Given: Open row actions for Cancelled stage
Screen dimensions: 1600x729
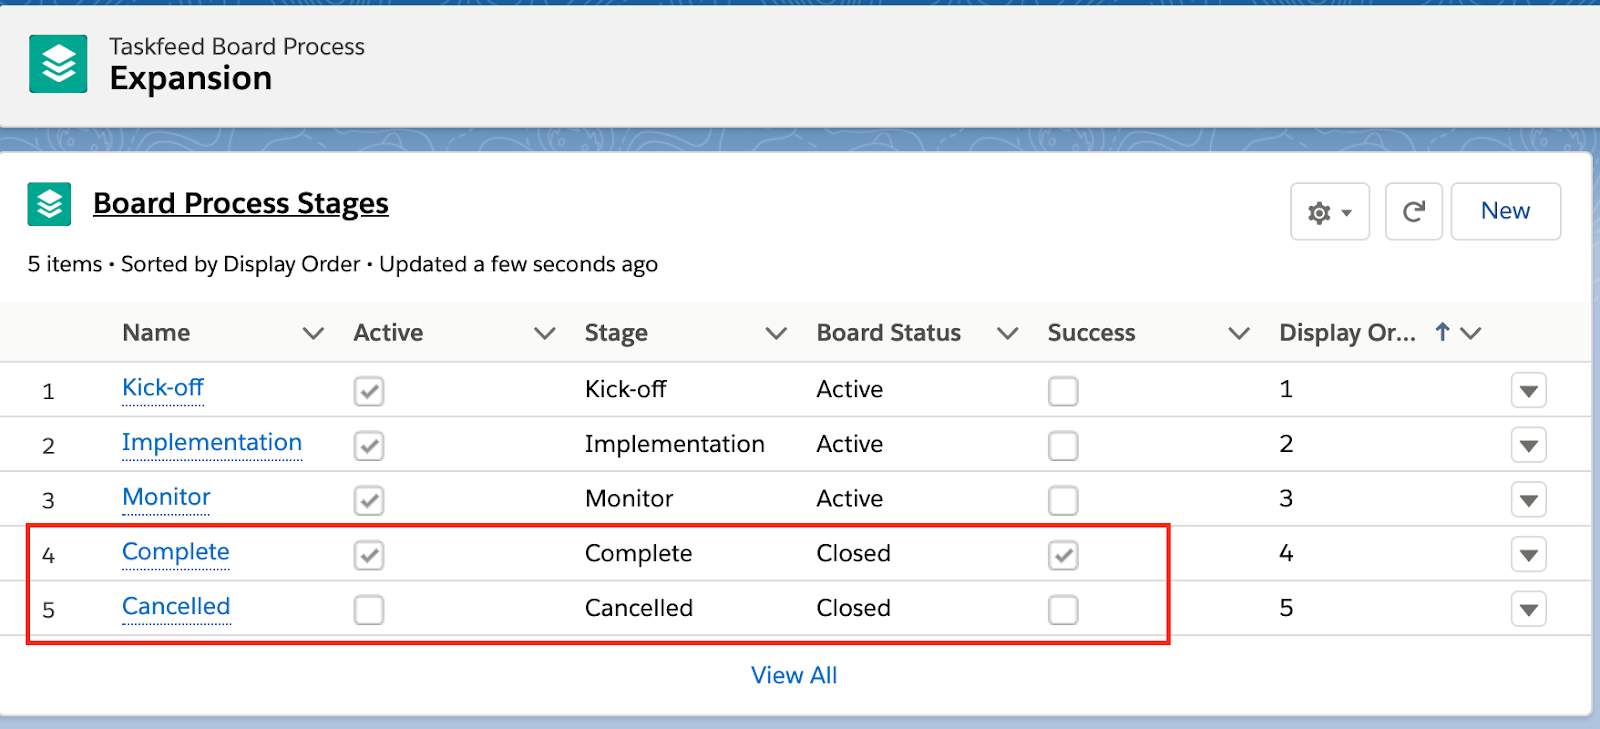Looking at the screenshot, I should [x=1528, y=609].
